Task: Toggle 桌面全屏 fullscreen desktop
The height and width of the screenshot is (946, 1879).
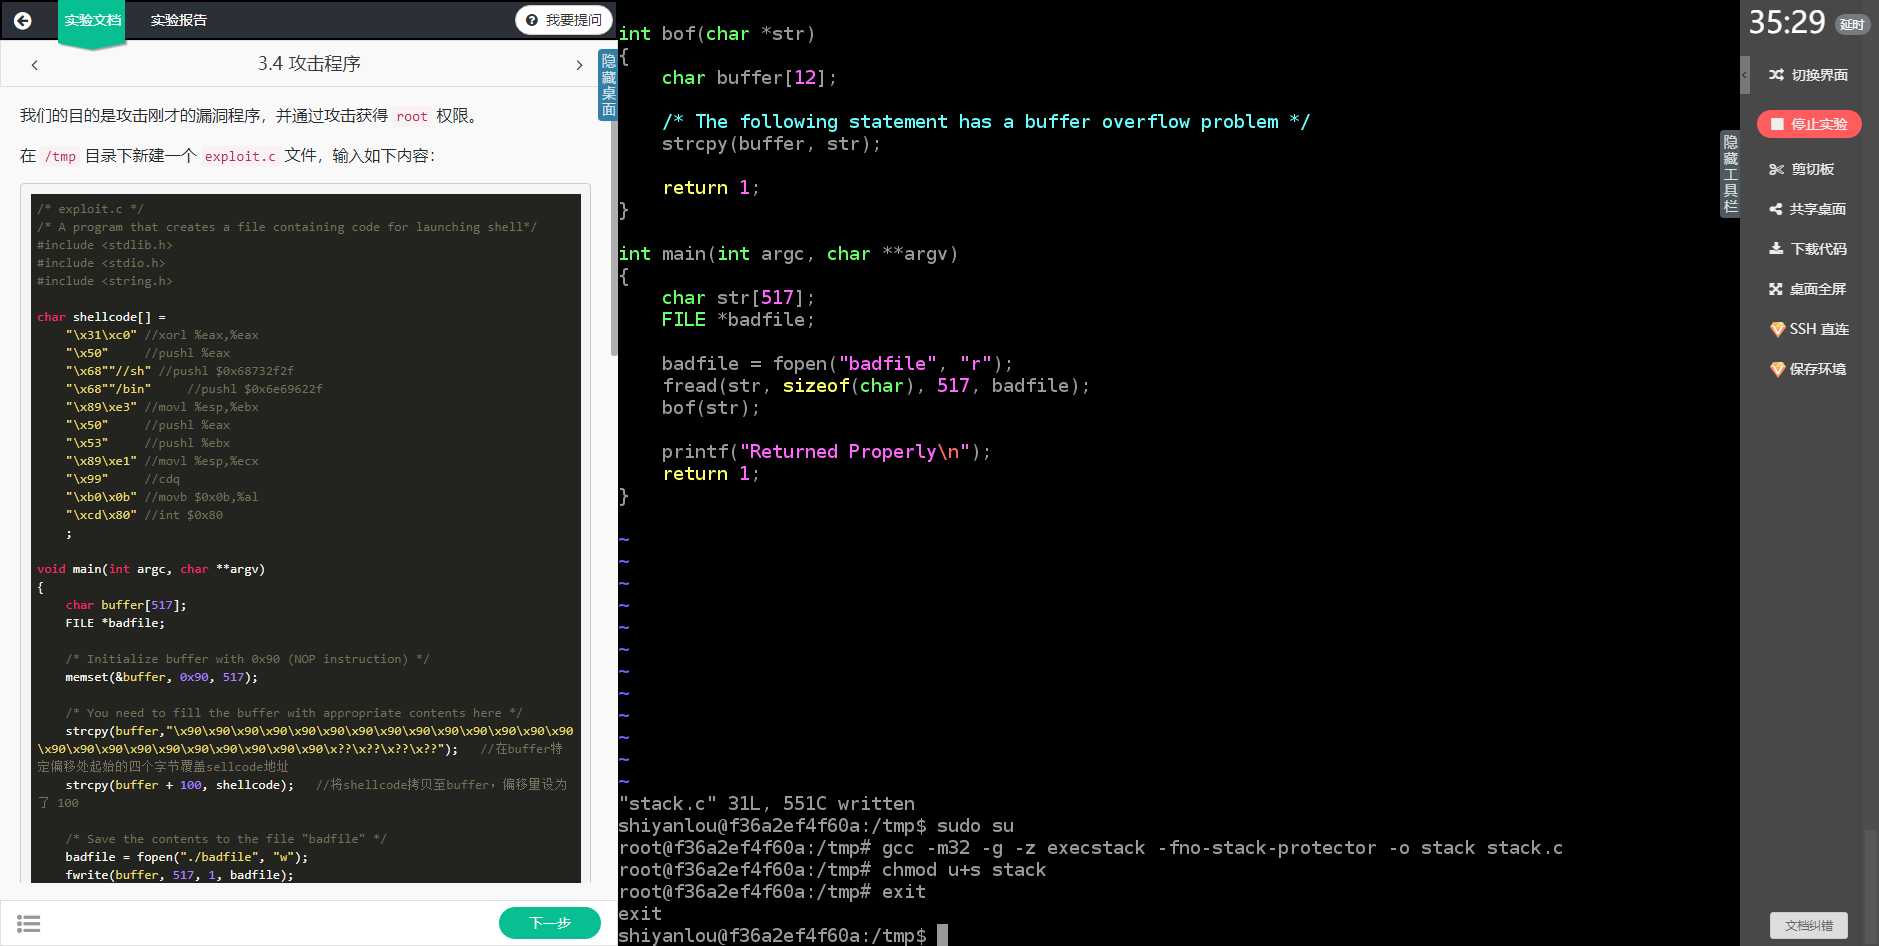Action: click(x=1808, y=289)
